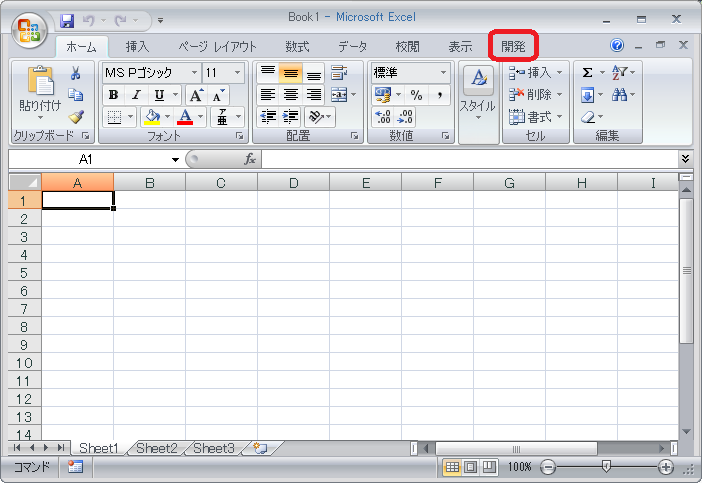The width and height of the screenshot is (702, 483).
Task: Apply red font color
Action: tap(185, 117)
